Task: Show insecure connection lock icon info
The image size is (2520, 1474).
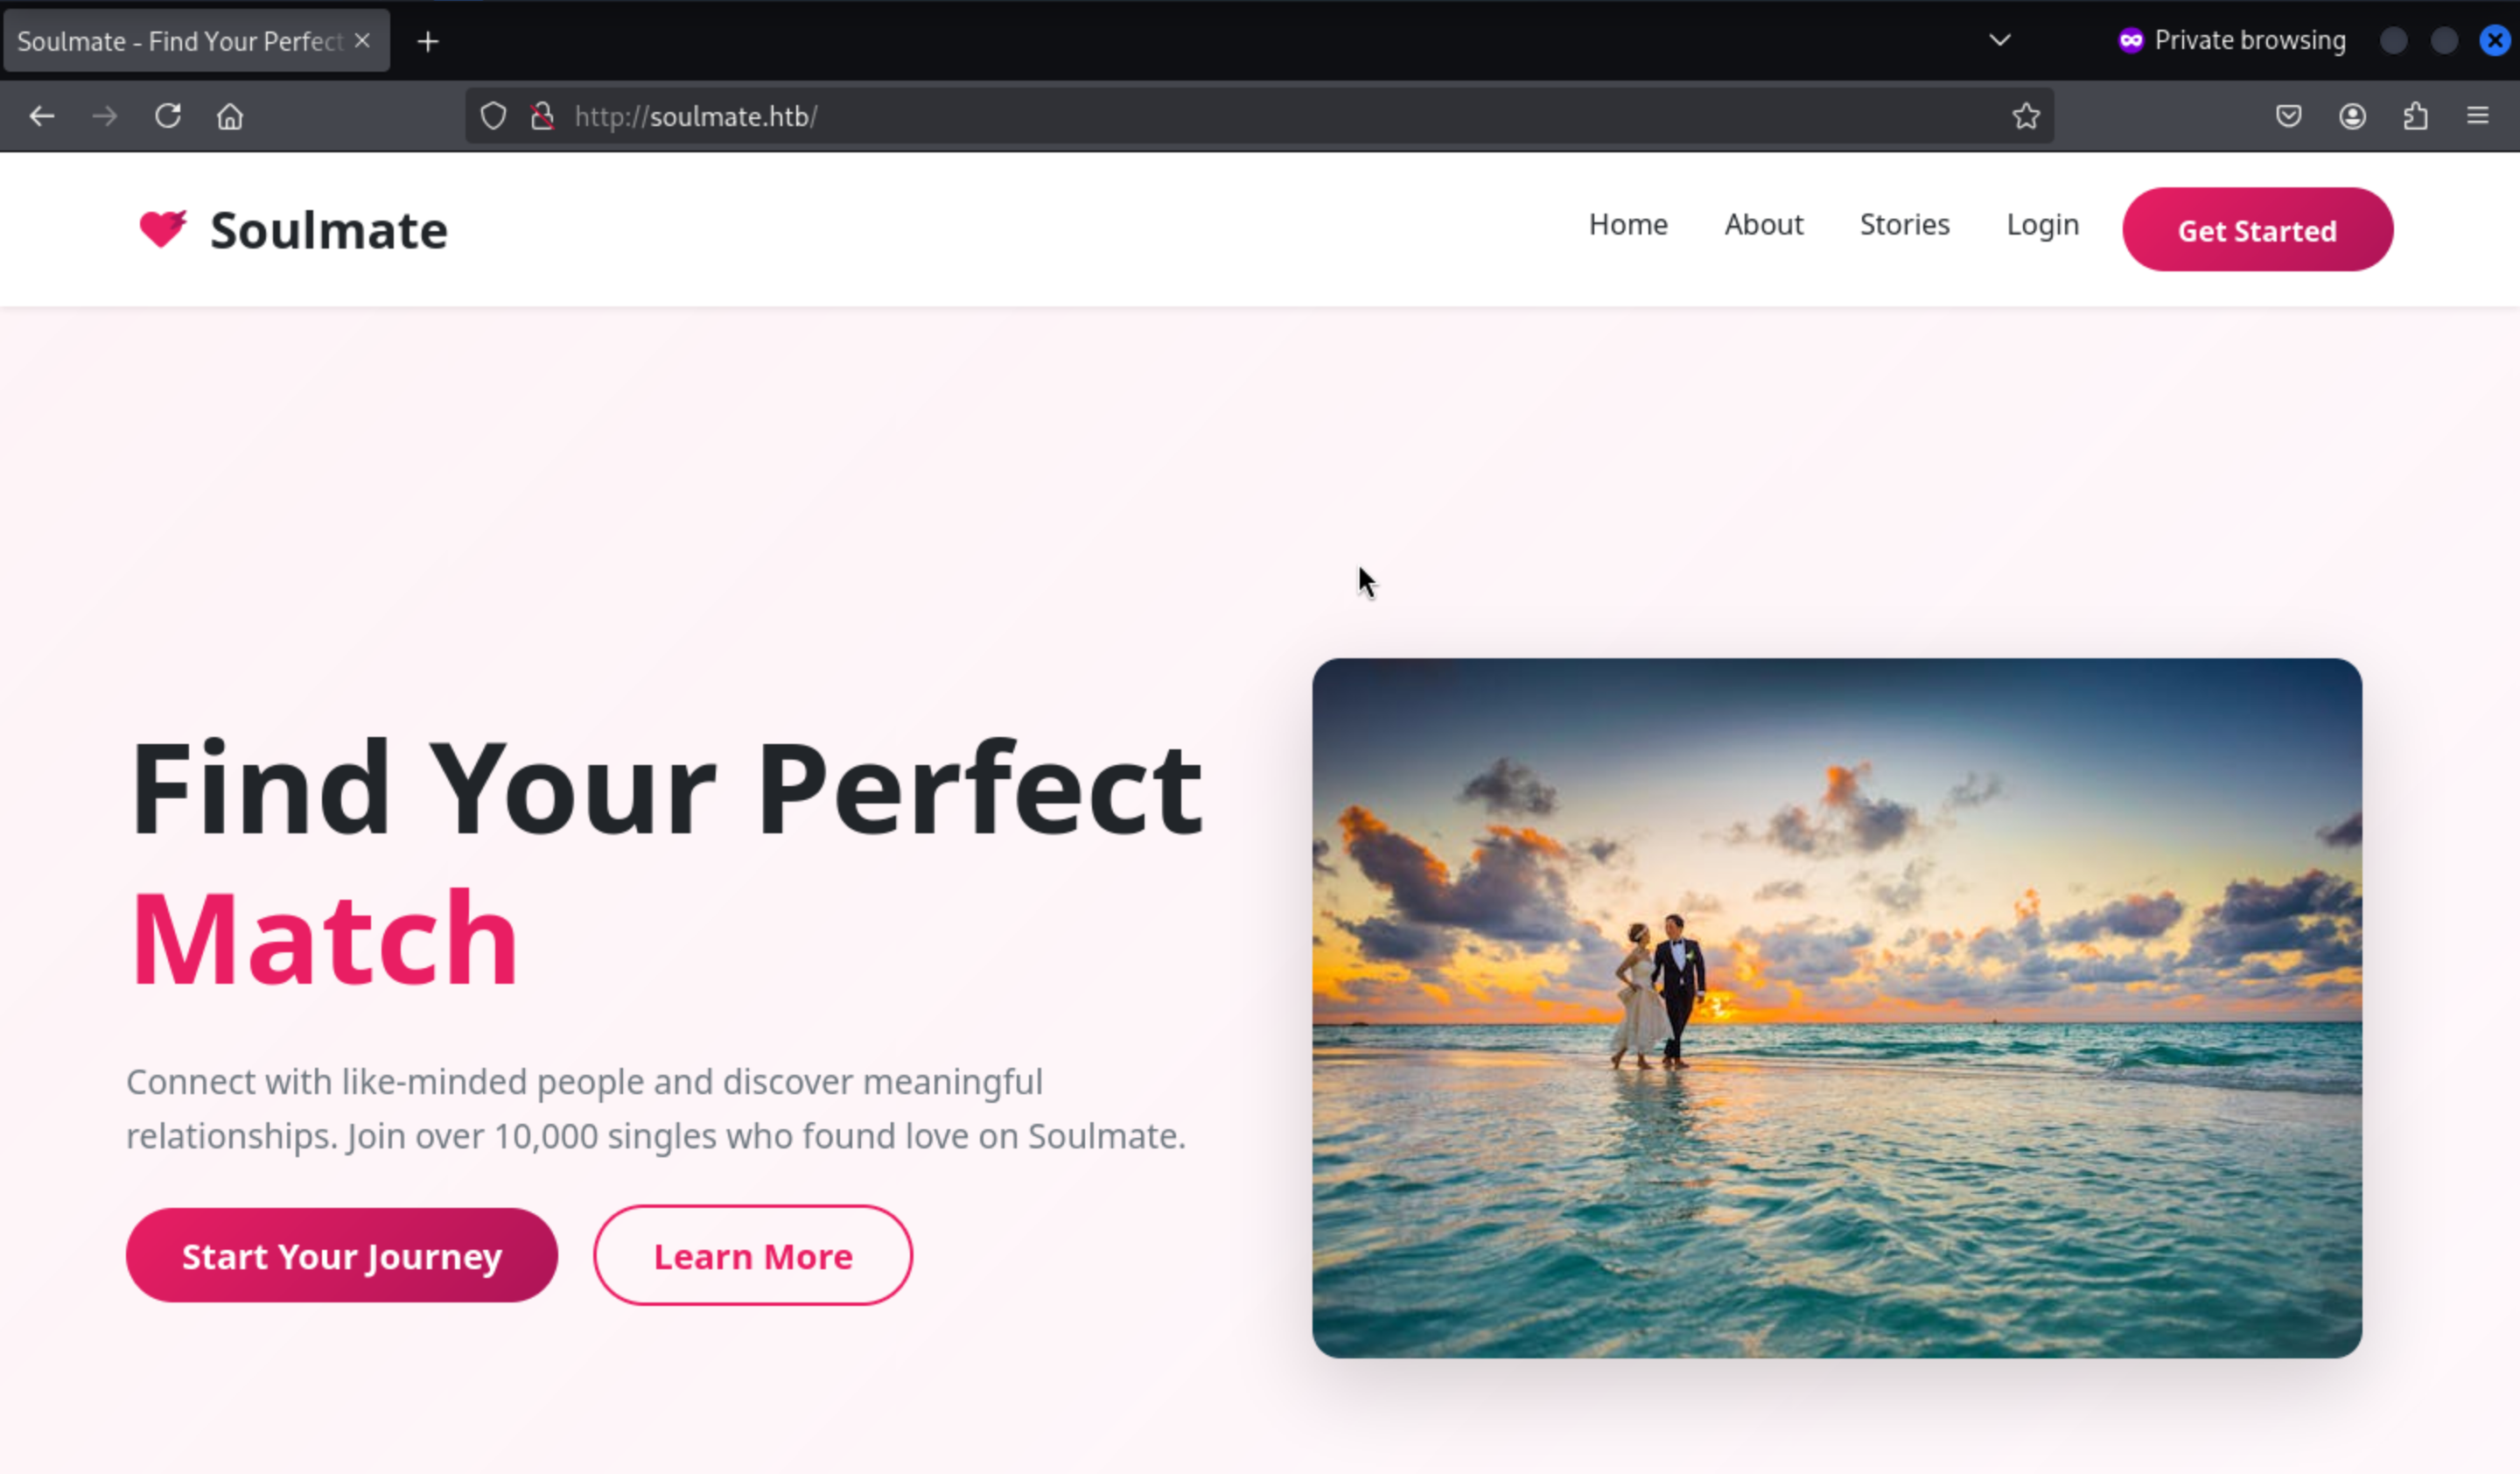Action: pos(542,116)
